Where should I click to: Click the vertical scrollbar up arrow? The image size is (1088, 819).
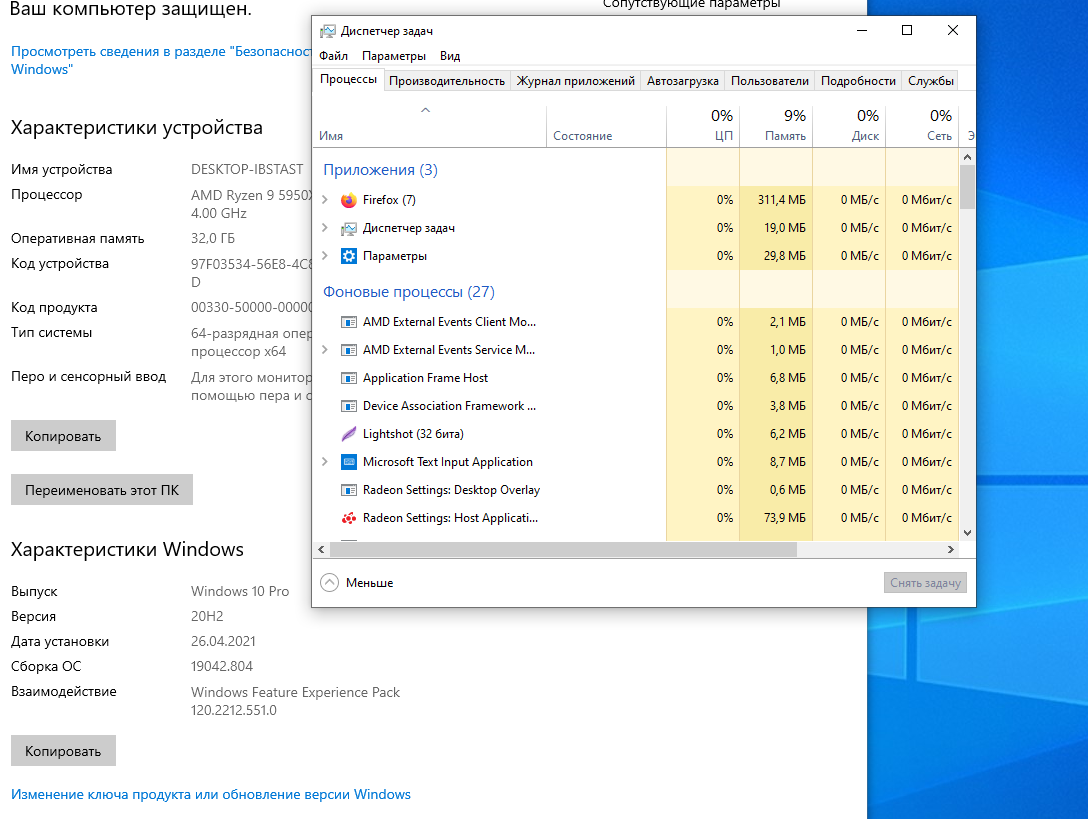pyautogui.click(x=967, y=158)
